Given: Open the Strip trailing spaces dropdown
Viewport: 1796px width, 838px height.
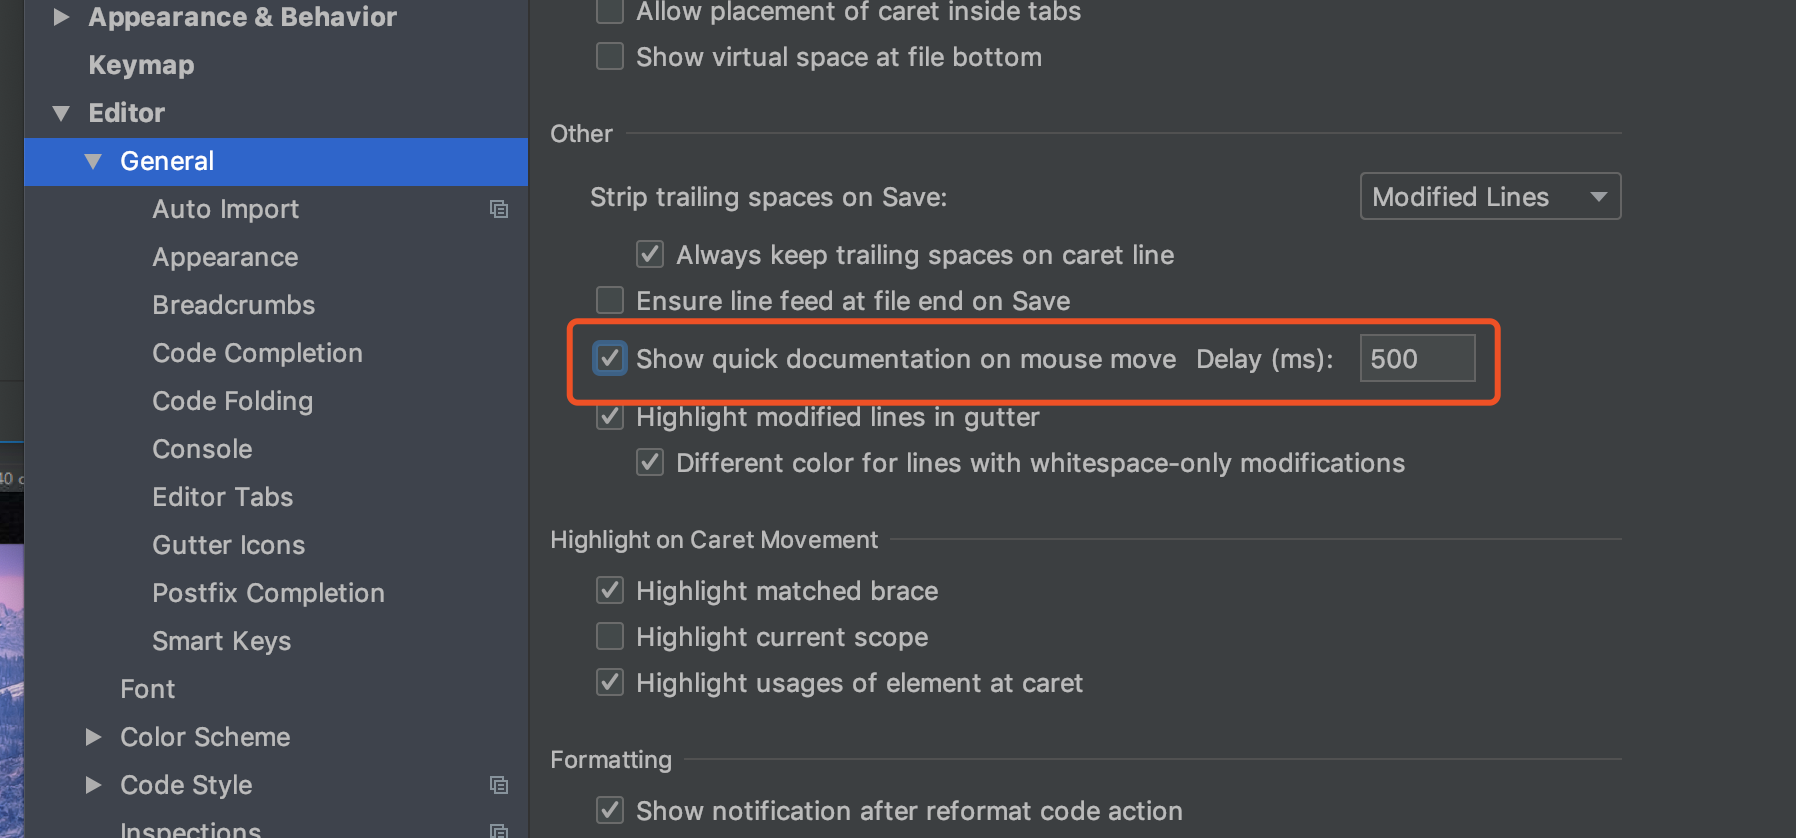Looking at the screenshot, I should click(1490, 197).
